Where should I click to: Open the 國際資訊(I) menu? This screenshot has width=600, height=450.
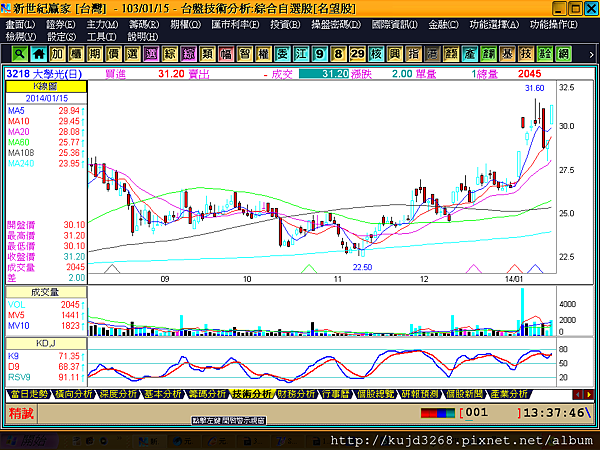tap(395, 25)
